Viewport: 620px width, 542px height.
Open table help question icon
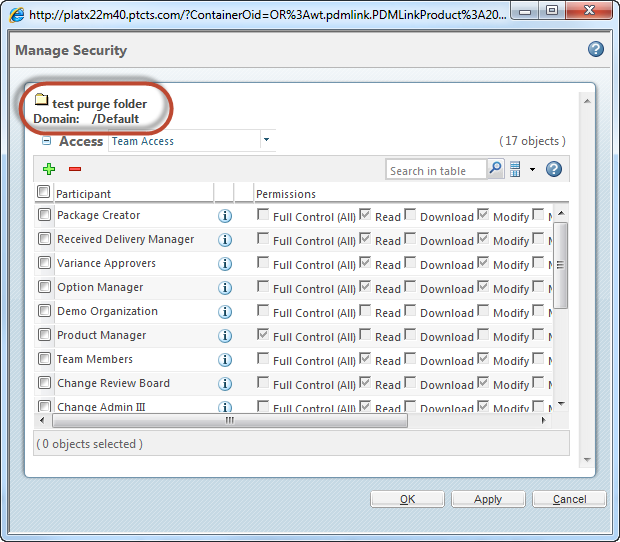(554, 169)
